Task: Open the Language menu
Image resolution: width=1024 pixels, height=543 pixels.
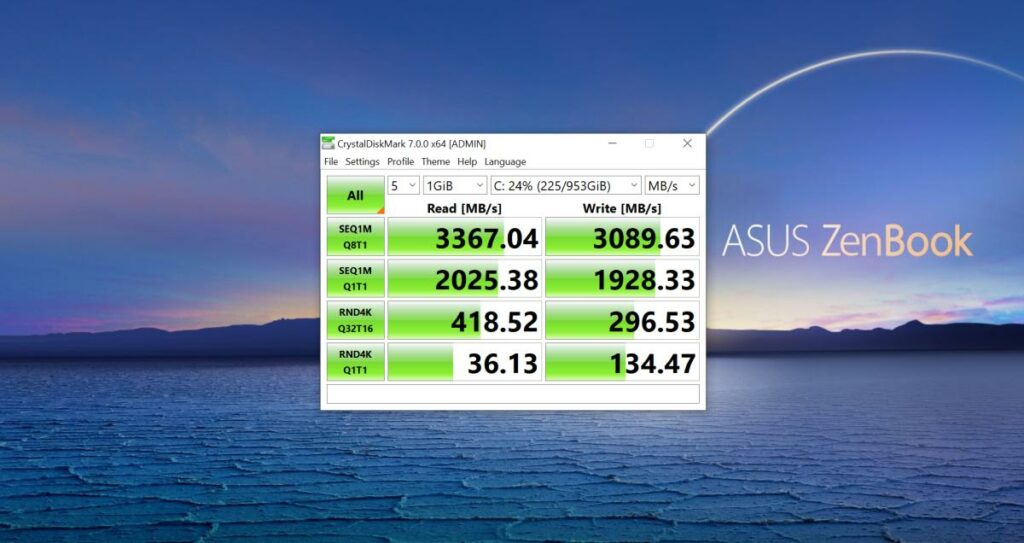Action: [505, 162]
